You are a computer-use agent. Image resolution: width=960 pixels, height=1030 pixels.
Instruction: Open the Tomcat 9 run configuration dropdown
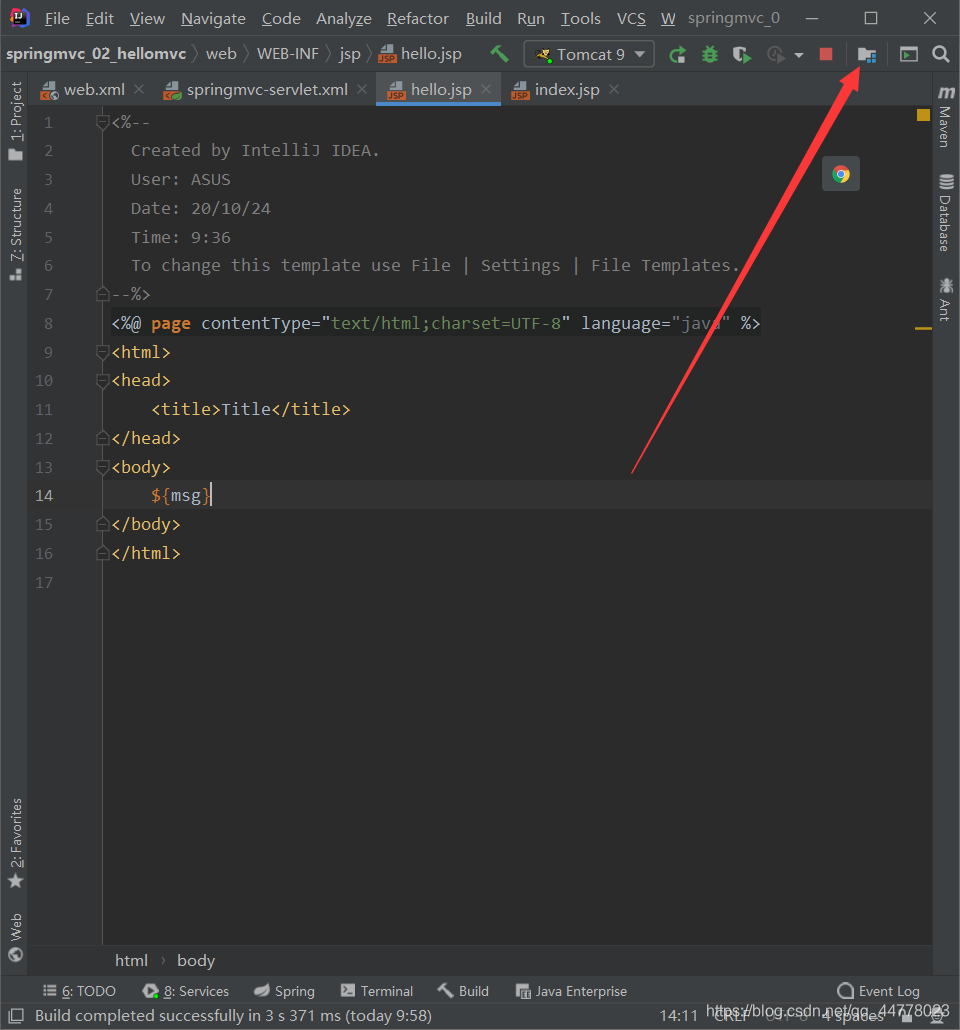coord(589,54)
